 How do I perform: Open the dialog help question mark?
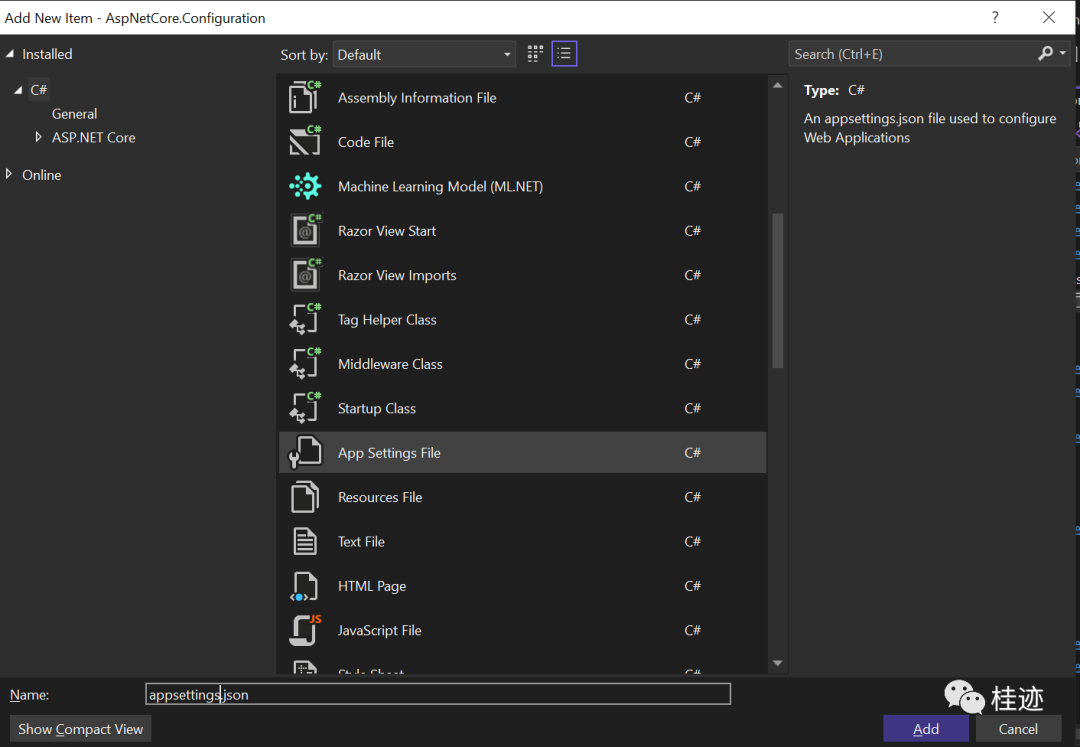[x=995, y=17]
